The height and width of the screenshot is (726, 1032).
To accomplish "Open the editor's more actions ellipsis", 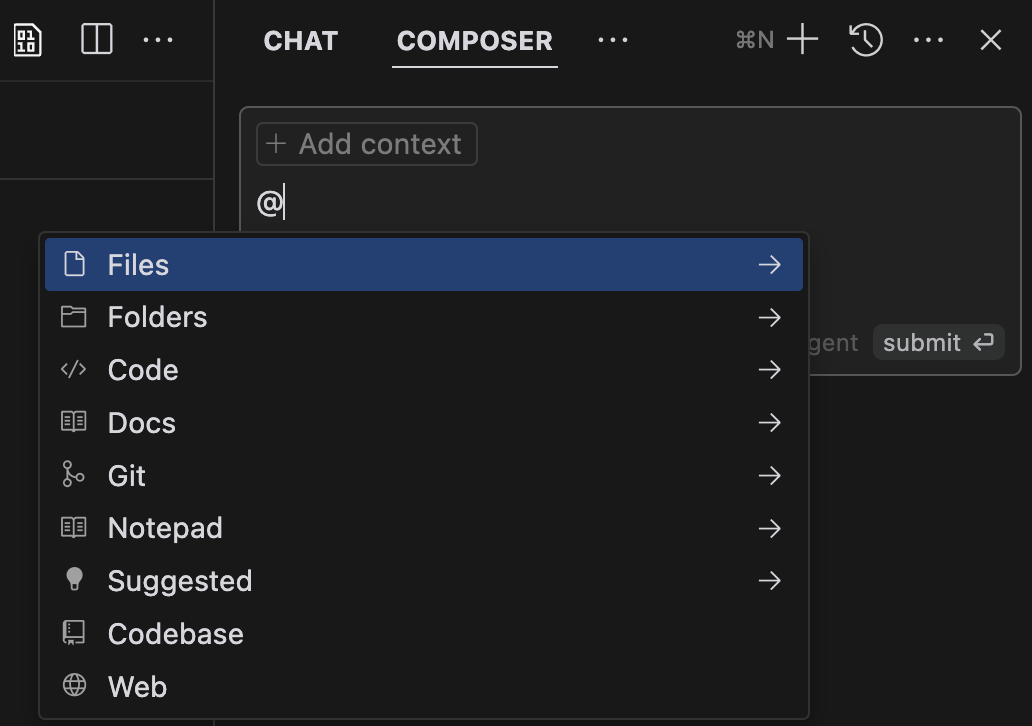I will tap(158, 40).
